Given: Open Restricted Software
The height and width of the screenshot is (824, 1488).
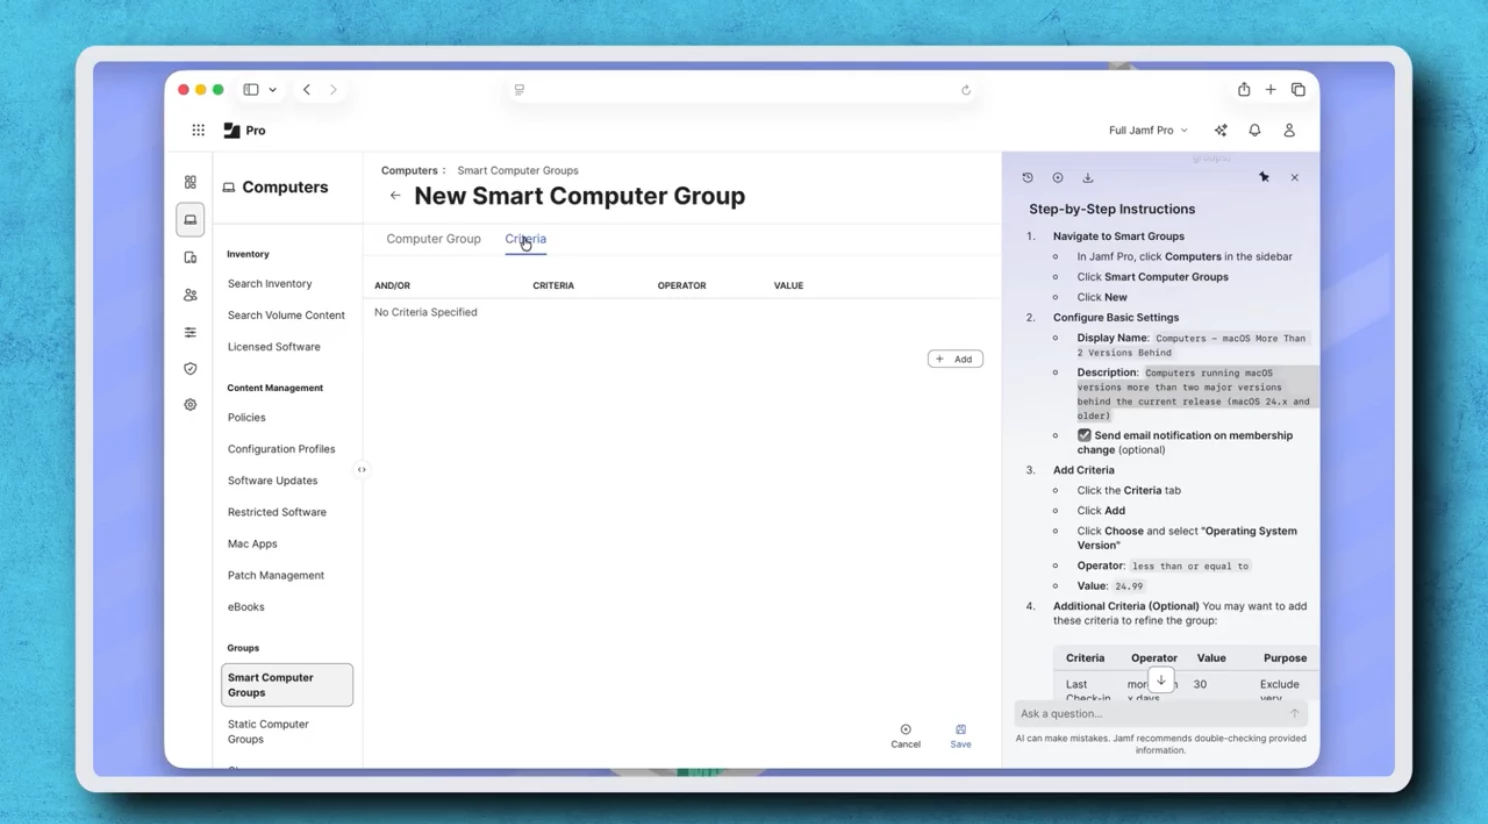Looking at the screenshot, I should point(277,512).
